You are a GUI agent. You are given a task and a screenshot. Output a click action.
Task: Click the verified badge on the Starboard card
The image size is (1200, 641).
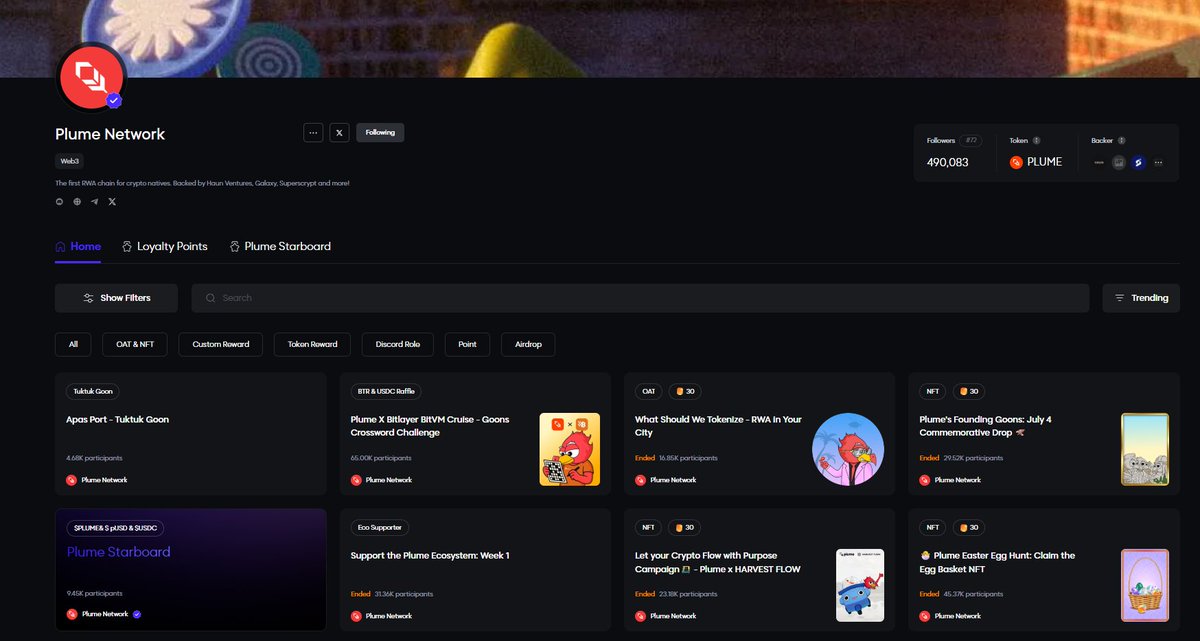(136, 614)
